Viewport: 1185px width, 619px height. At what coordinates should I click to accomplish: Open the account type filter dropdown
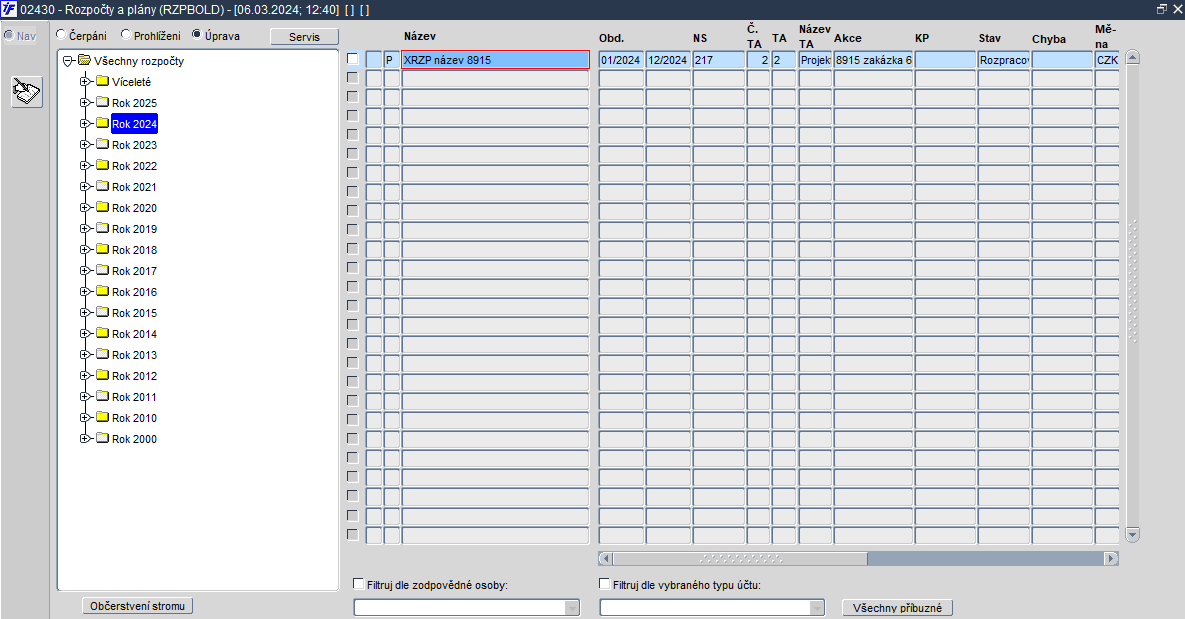[817, 608]
